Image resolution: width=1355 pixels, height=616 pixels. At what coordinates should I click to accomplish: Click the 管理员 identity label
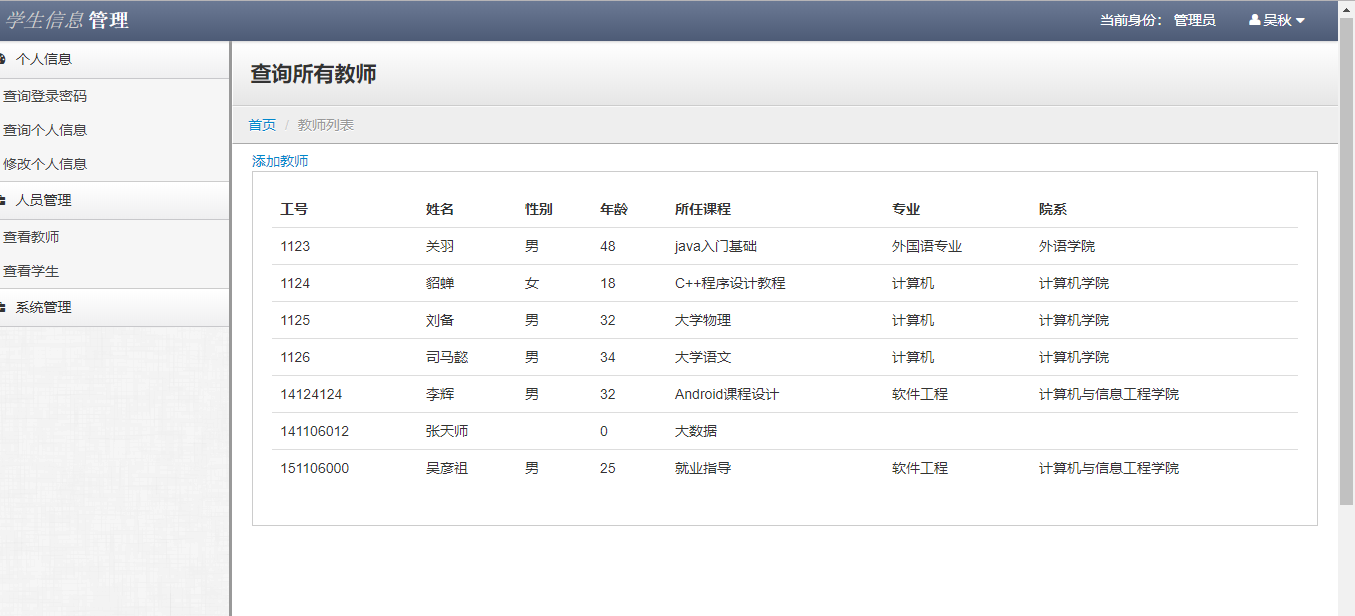pos(1194,20)
